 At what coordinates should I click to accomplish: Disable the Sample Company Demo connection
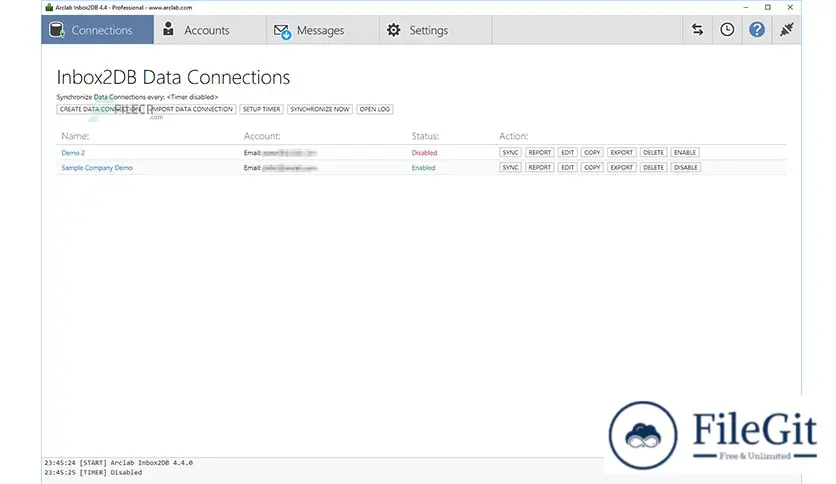pos(686,167)
